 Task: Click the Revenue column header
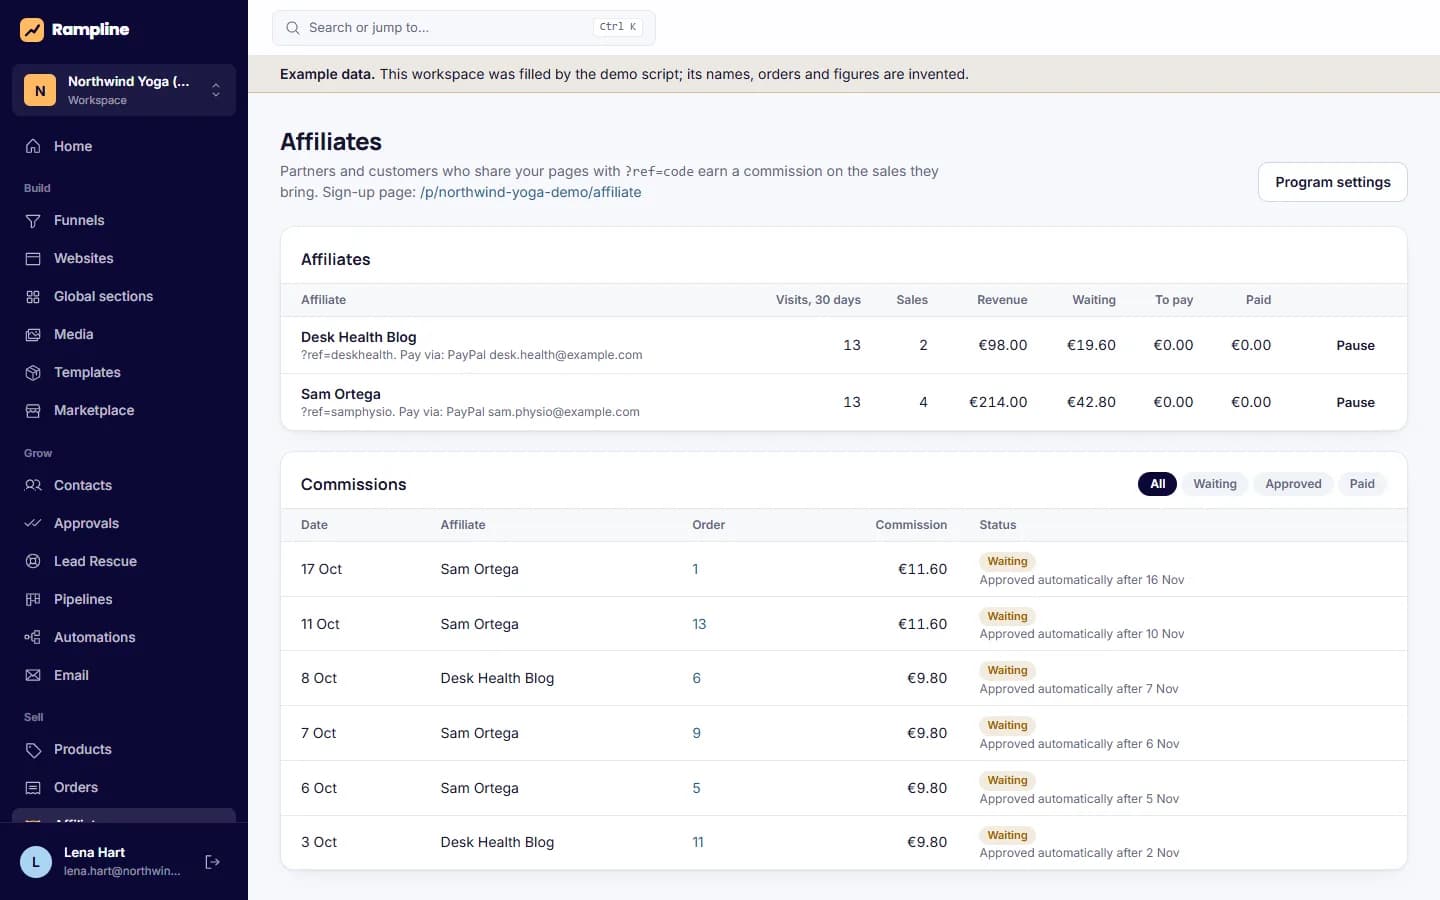1002,300
